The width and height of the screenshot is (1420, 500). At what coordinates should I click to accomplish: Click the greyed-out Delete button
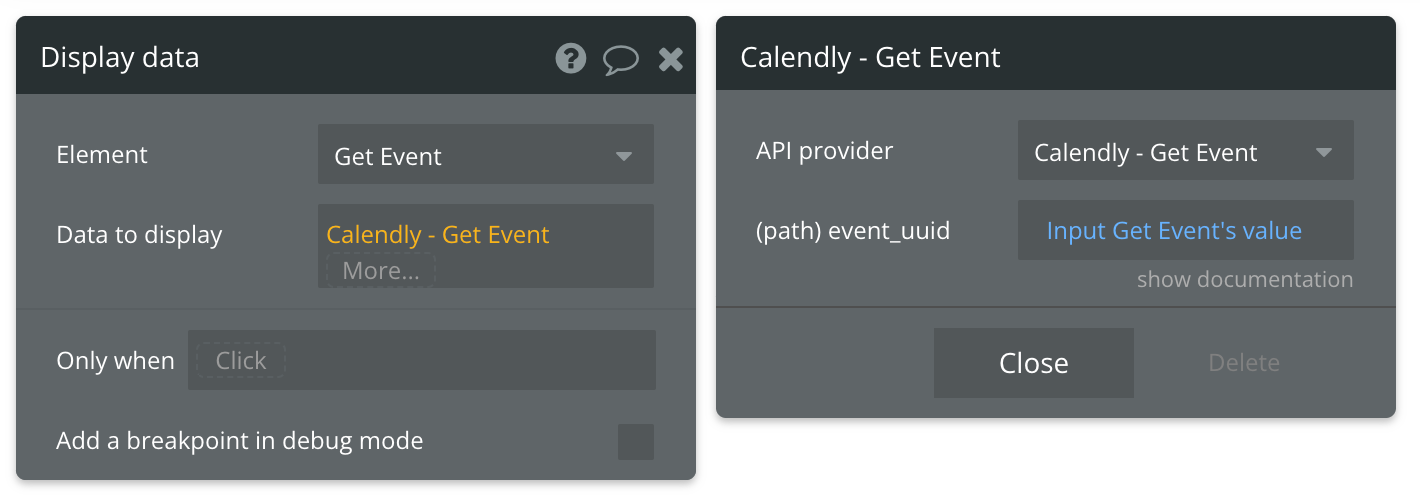1244,362
